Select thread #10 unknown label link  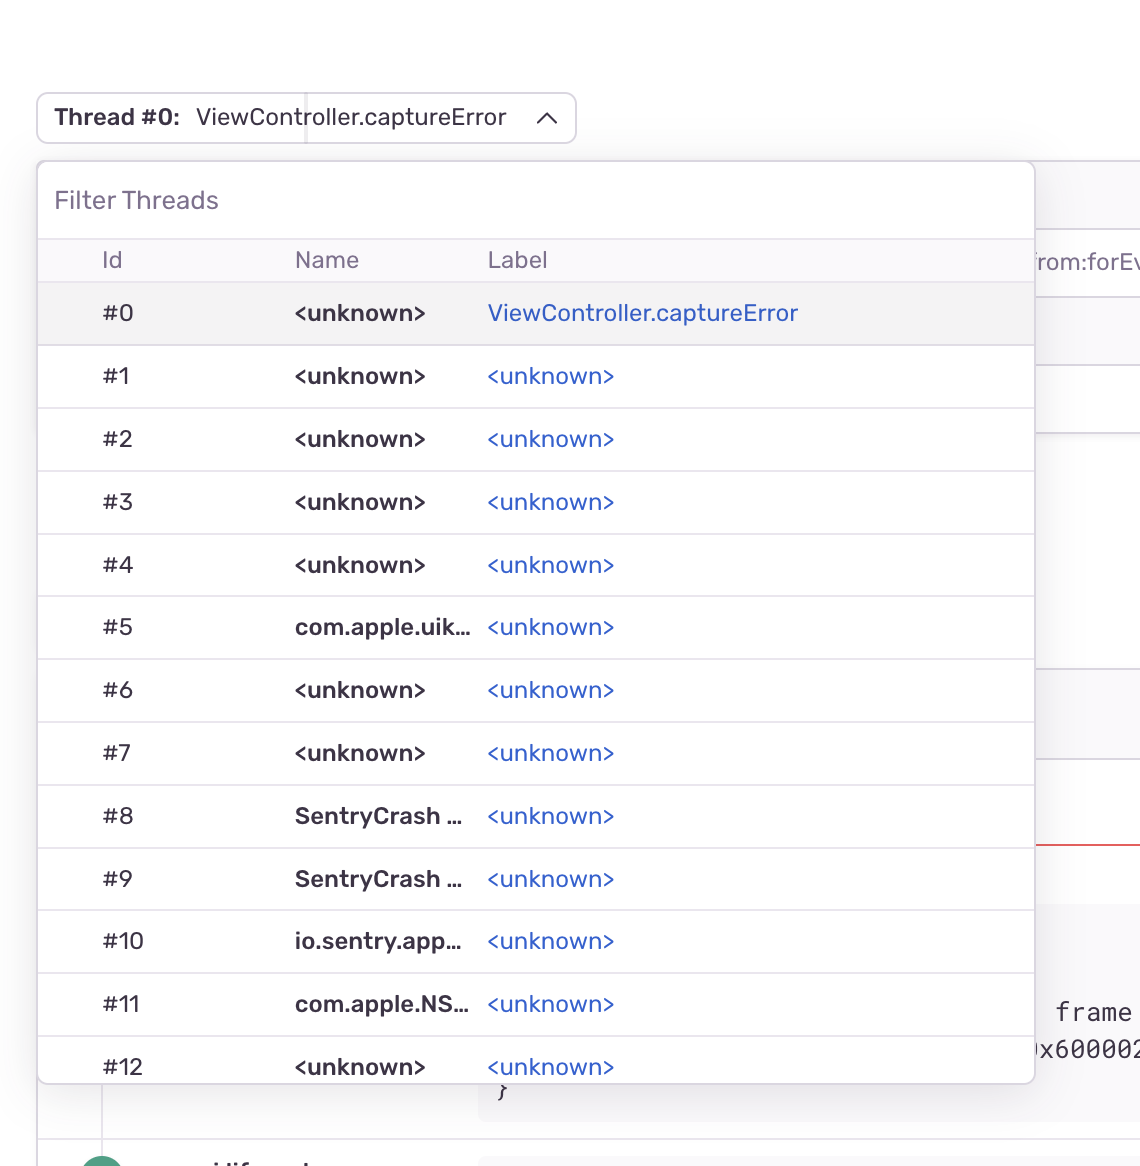550,941
